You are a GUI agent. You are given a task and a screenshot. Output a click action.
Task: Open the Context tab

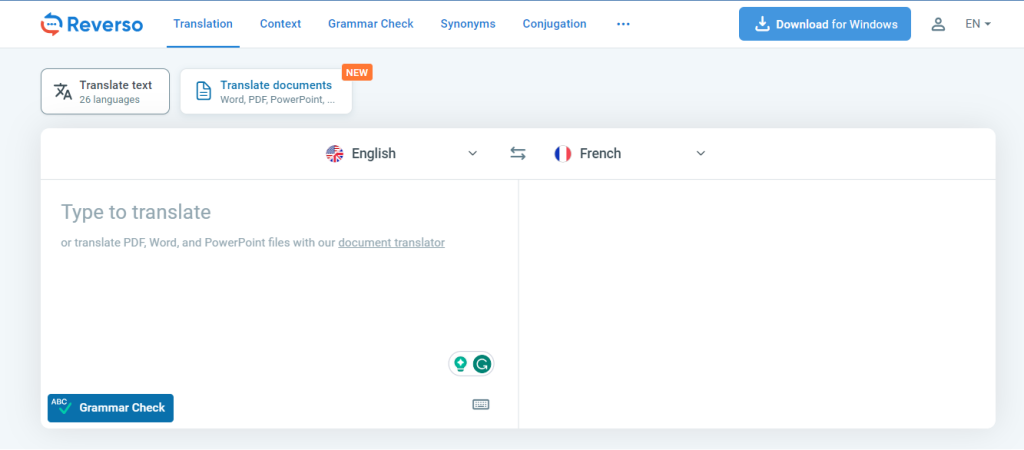pos(280,24)
